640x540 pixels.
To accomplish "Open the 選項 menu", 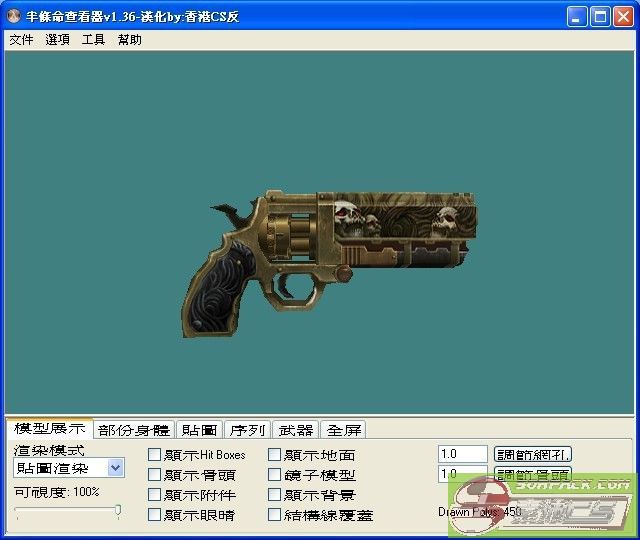I will pos(57,40).
